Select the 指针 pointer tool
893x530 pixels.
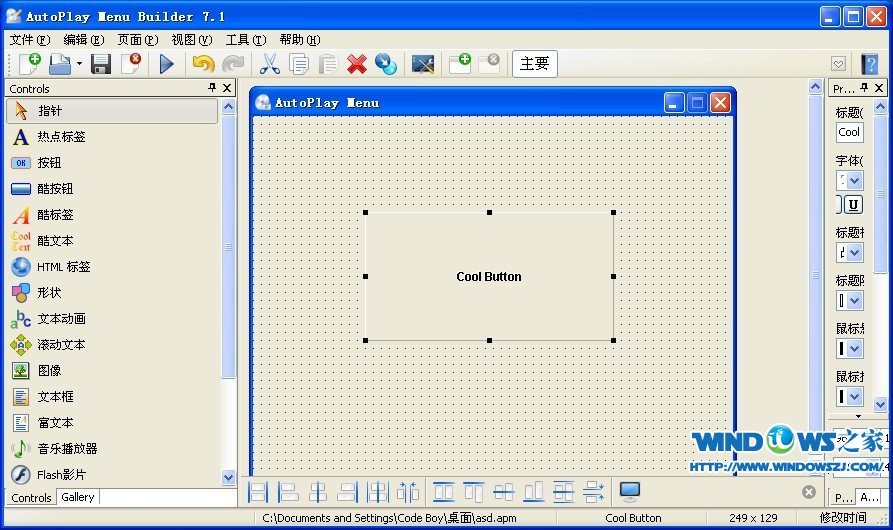point(112,111)
